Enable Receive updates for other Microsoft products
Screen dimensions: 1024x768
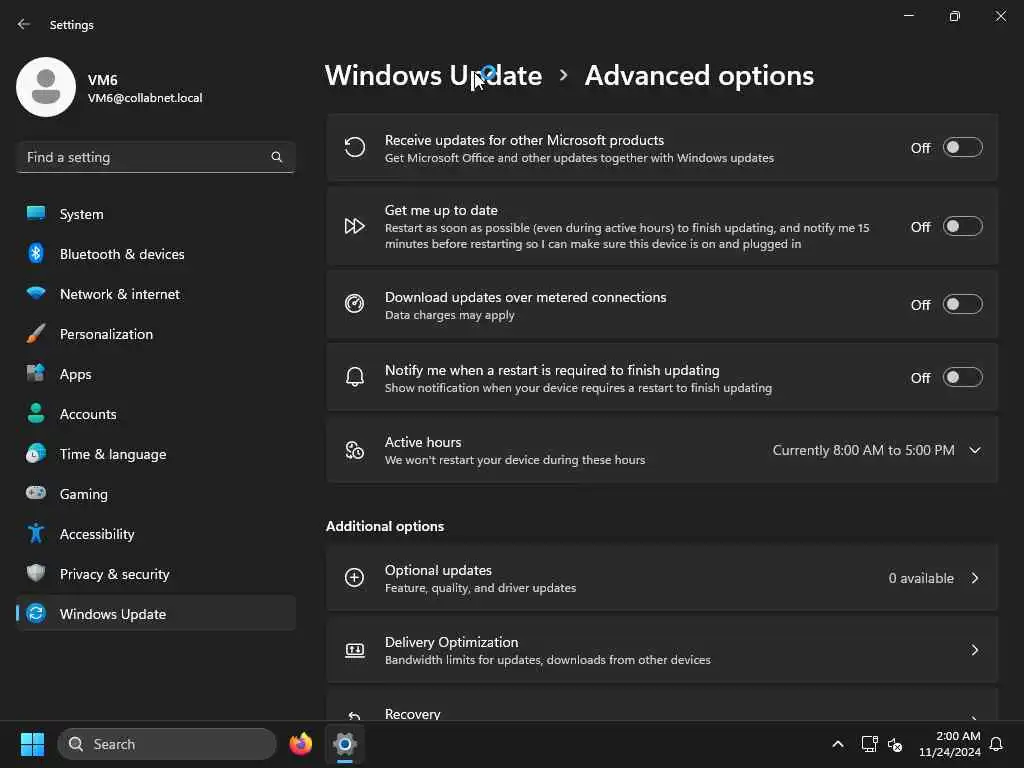click(x=963, y=148)
